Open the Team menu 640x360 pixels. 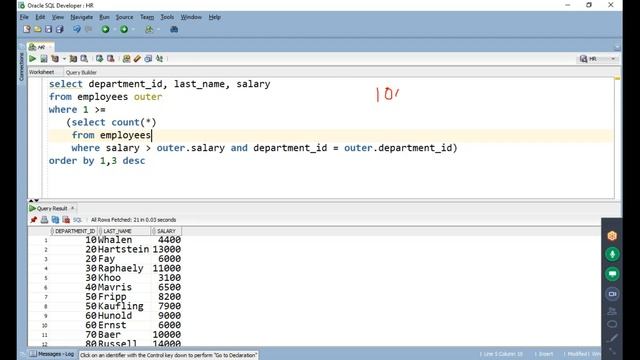tap(147, 17)
